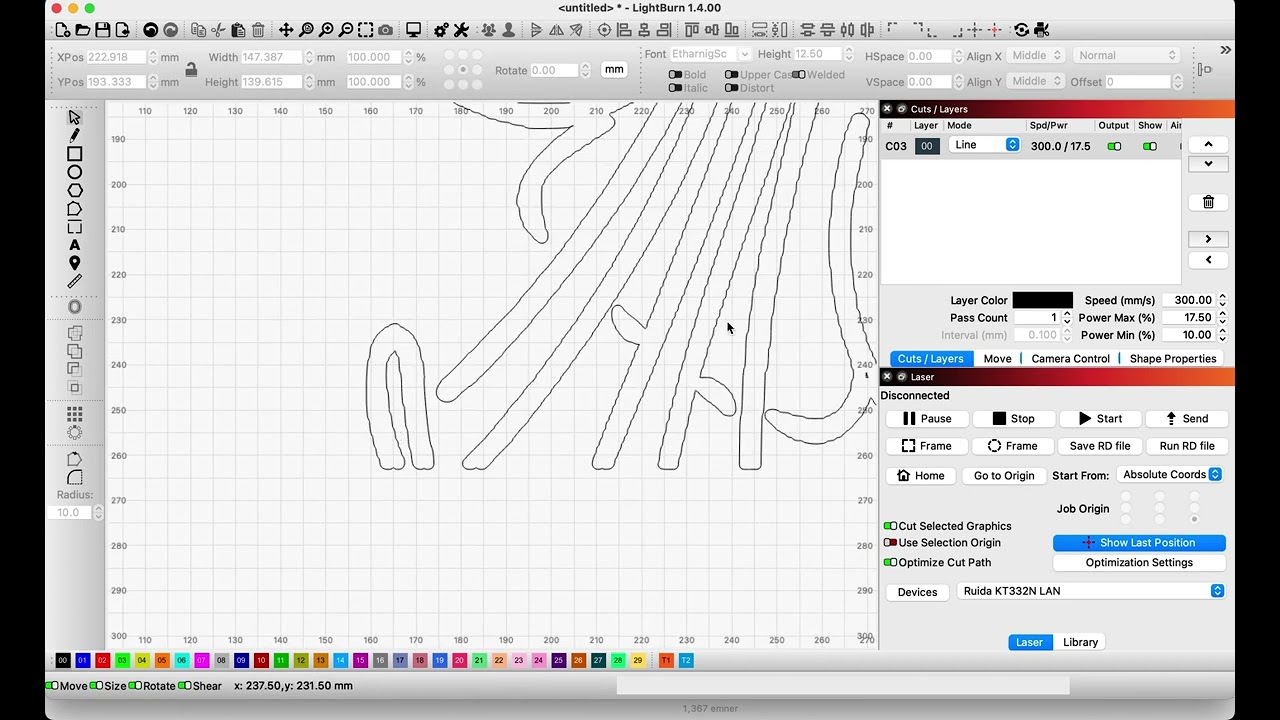Open device settings wrench icon

[x=461, y=30]
